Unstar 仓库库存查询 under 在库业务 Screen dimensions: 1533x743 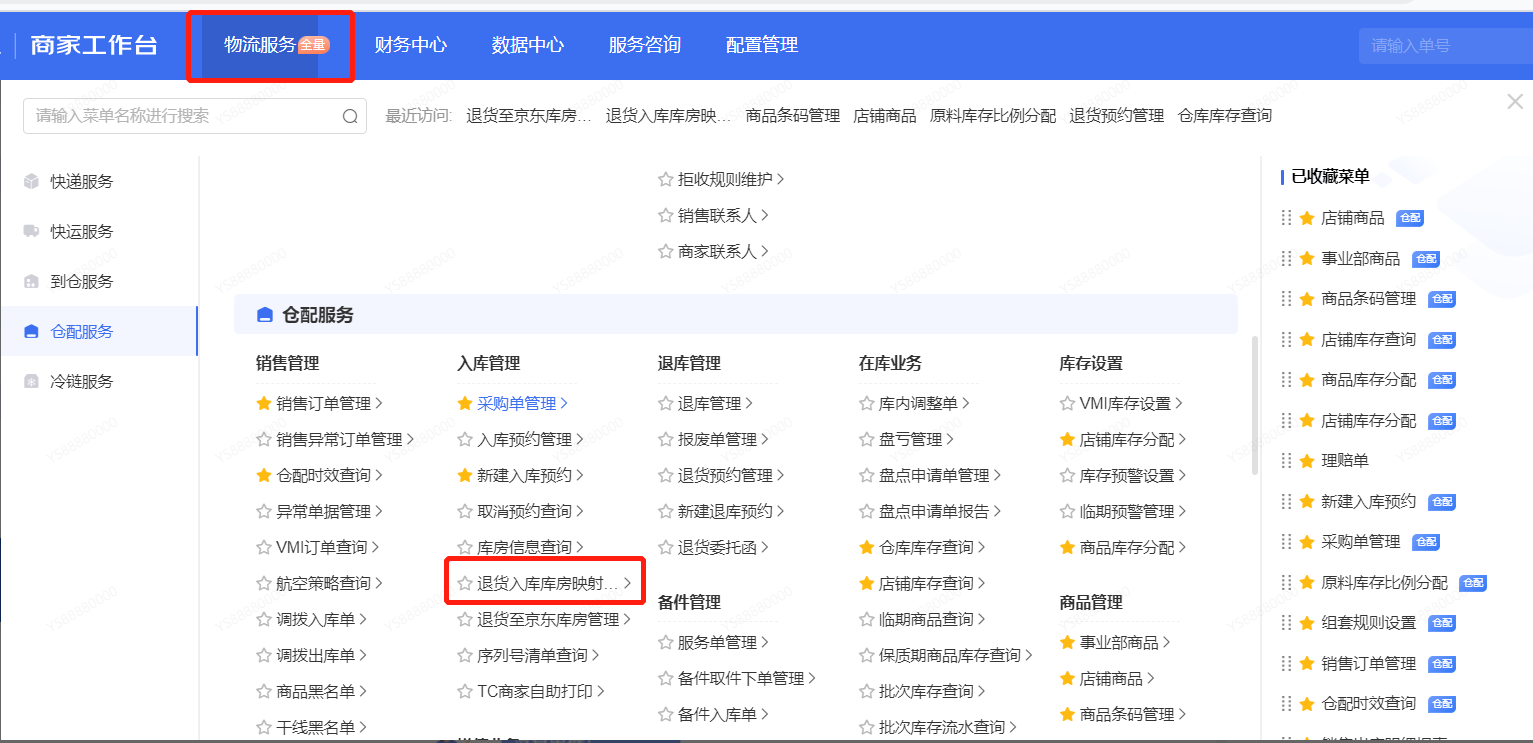click(867, 548)
